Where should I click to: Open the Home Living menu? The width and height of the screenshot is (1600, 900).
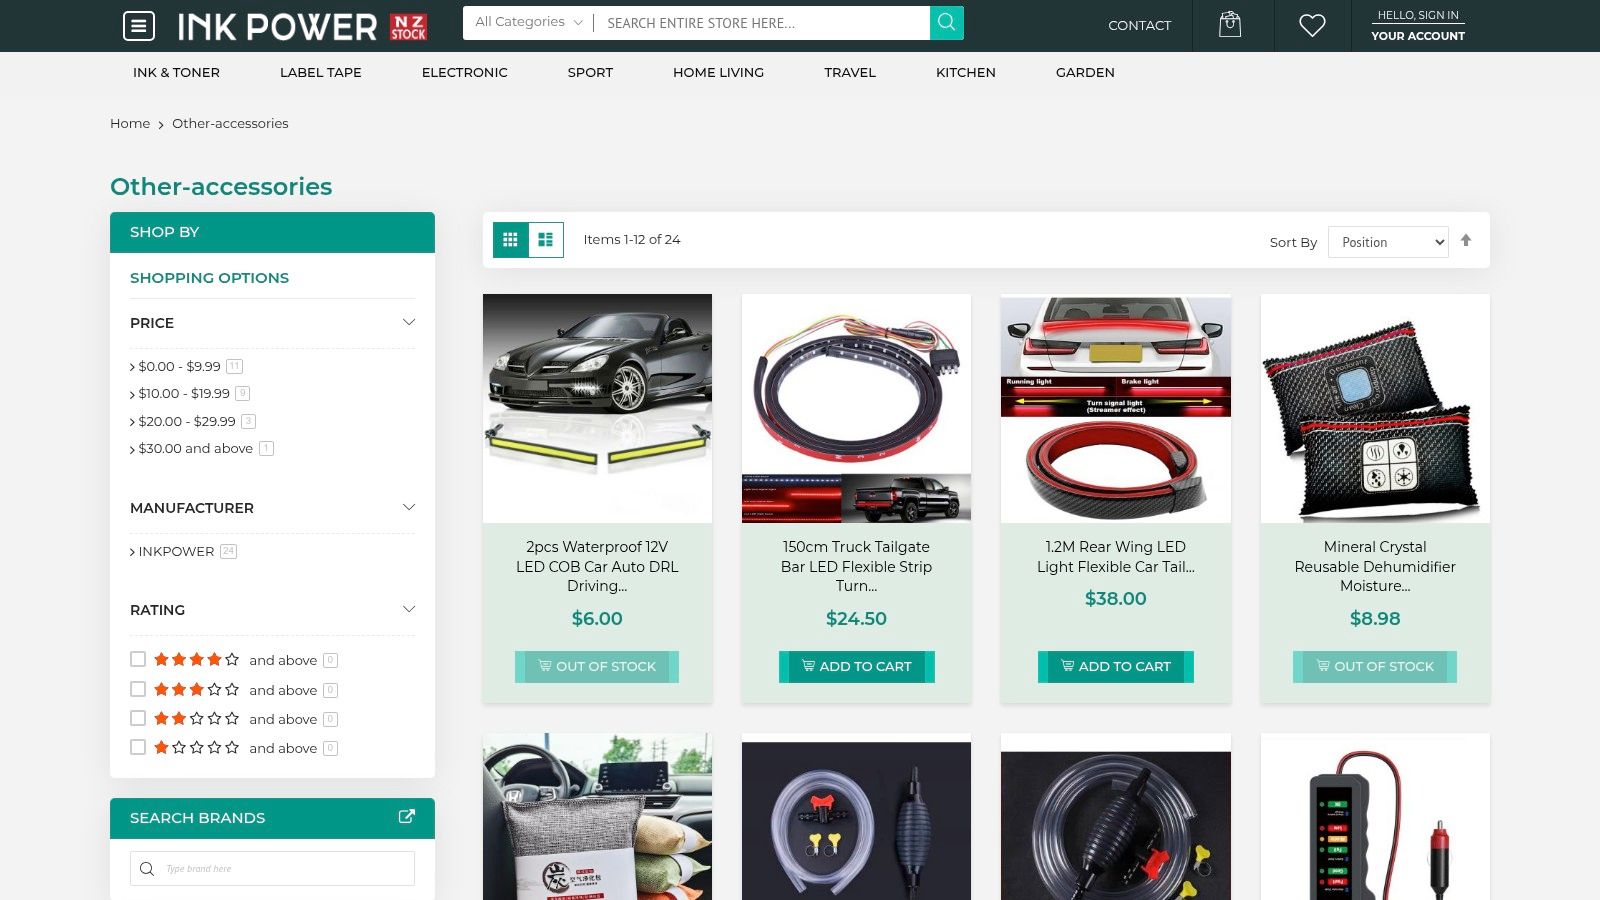(x=718, y=72)
